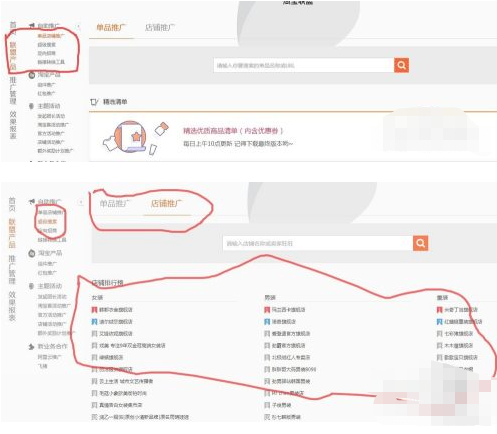This screenshot has width=497, height=434.
Task: Click 主题活动 icon on 店铺排行榜 page
Action: click(x=31, y=286)
